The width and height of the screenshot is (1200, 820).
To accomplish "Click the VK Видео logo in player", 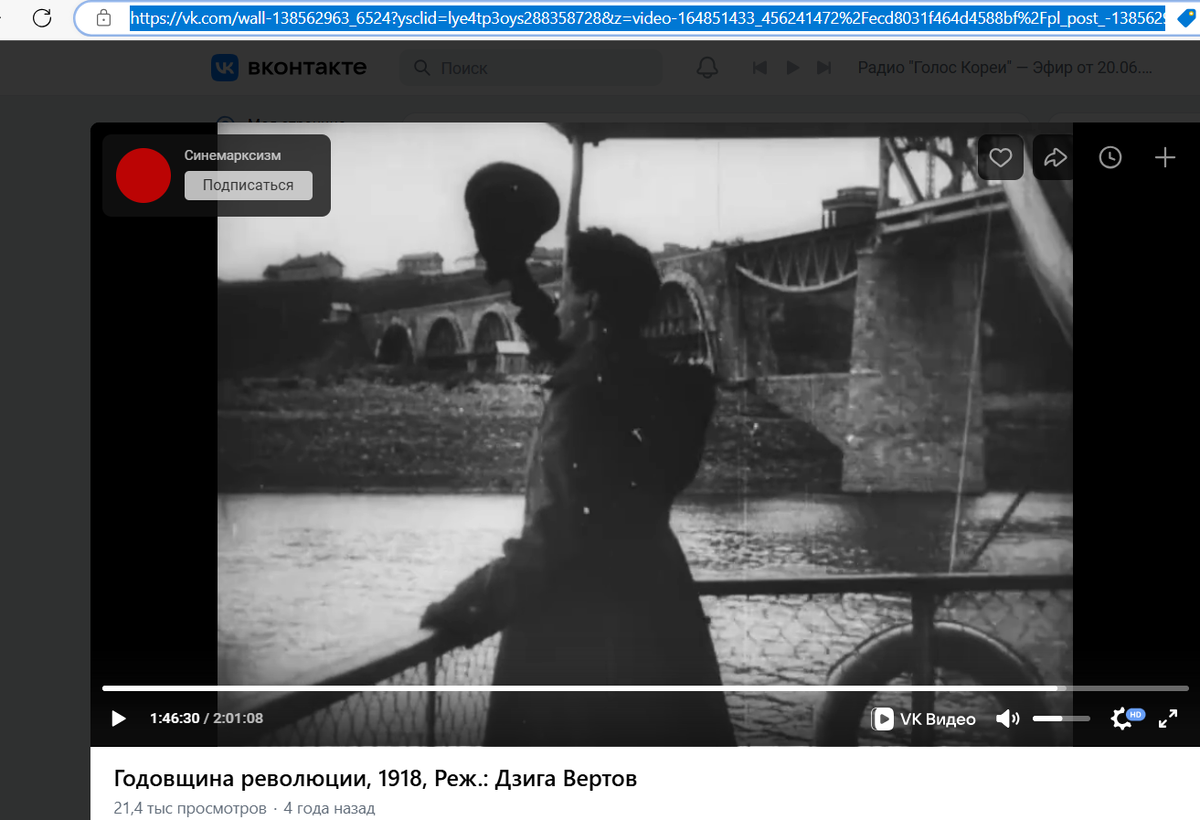I will pyautogui.click(x=922, y=719).
